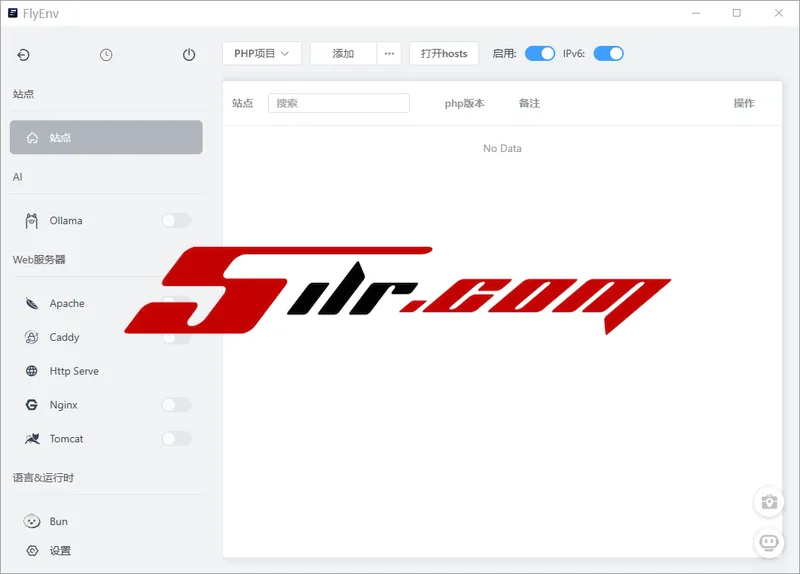The height and width of the screenshot is (574, 800).
Task: Click the 搜索 search input field
Action: [x=339, y=103]
